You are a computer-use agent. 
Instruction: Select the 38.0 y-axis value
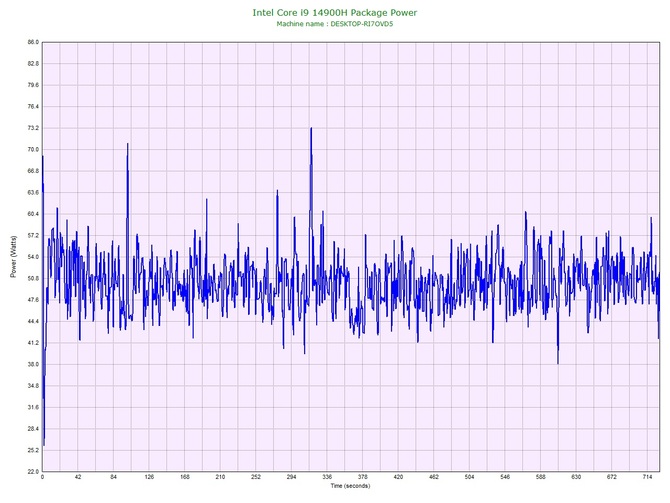coord(33,365)
